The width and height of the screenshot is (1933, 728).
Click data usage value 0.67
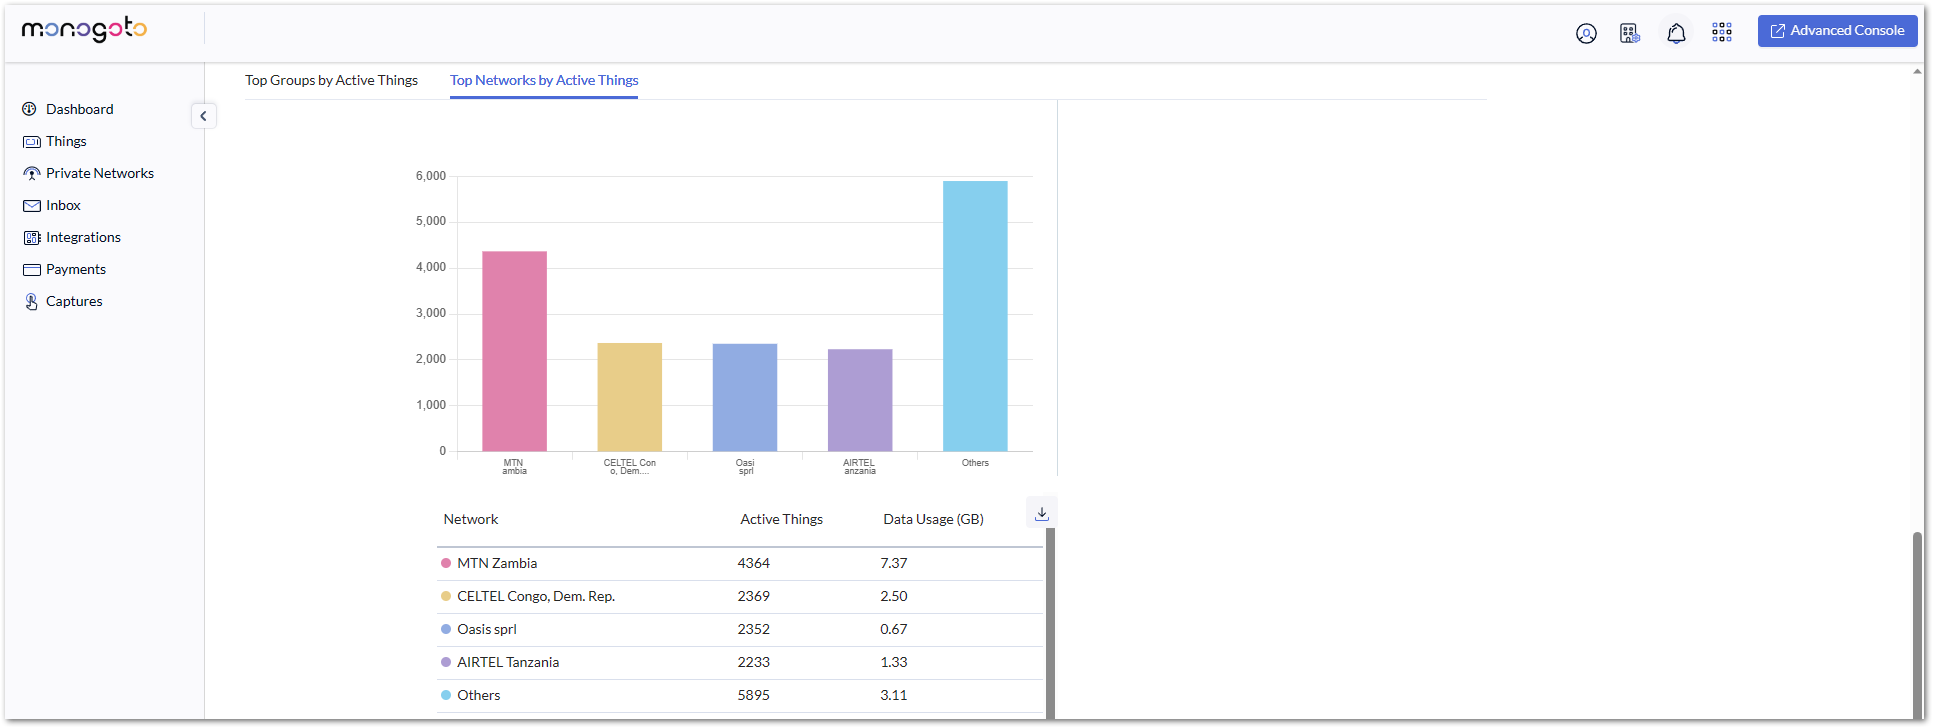(x=894, y=629)
